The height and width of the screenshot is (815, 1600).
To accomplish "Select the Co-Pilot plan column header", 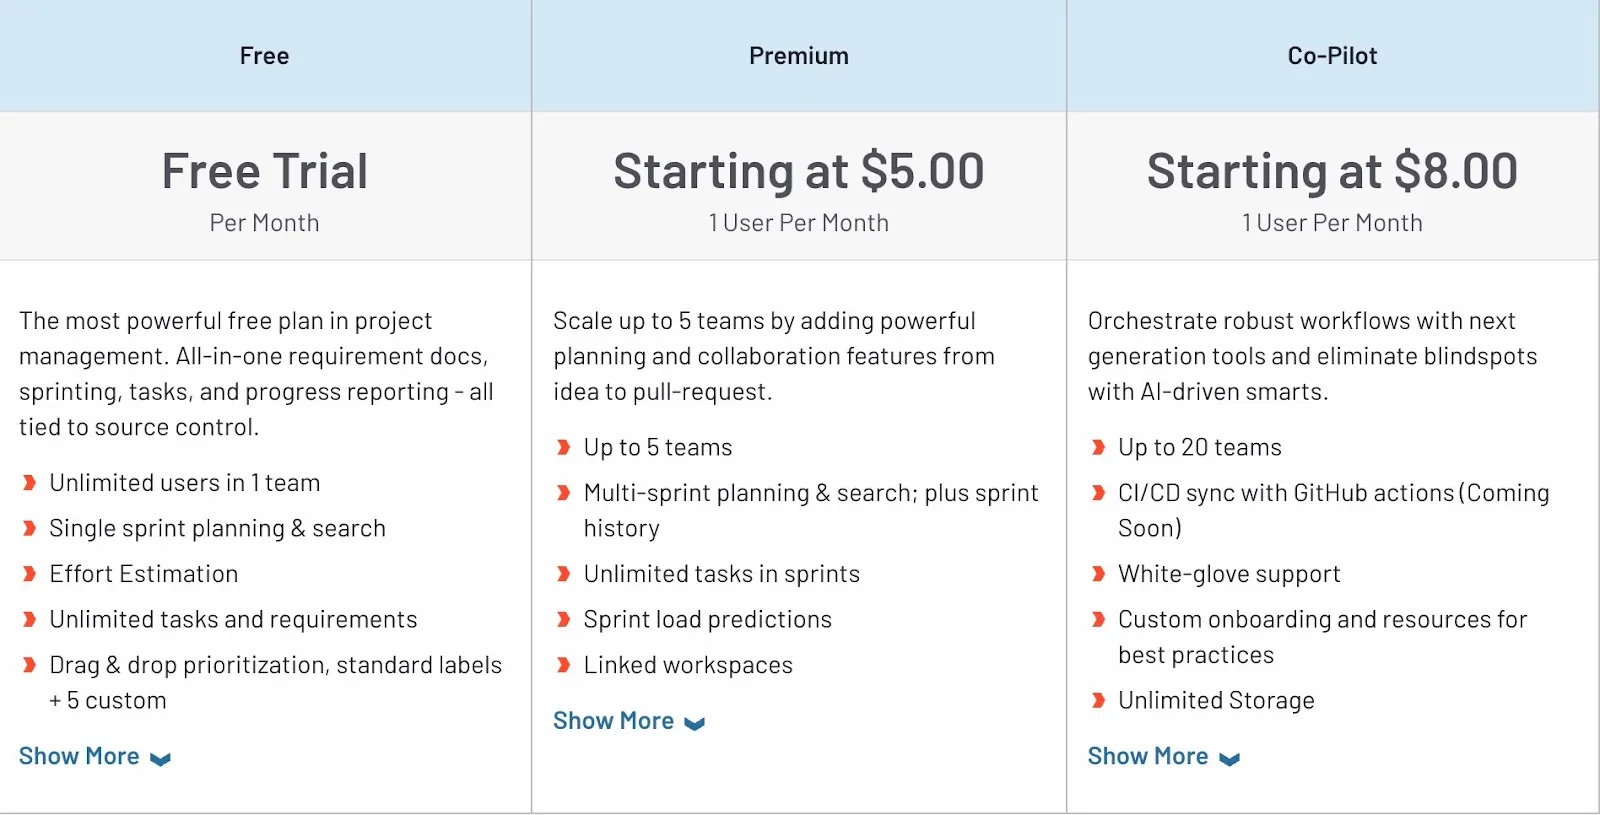I will 1332,56.
